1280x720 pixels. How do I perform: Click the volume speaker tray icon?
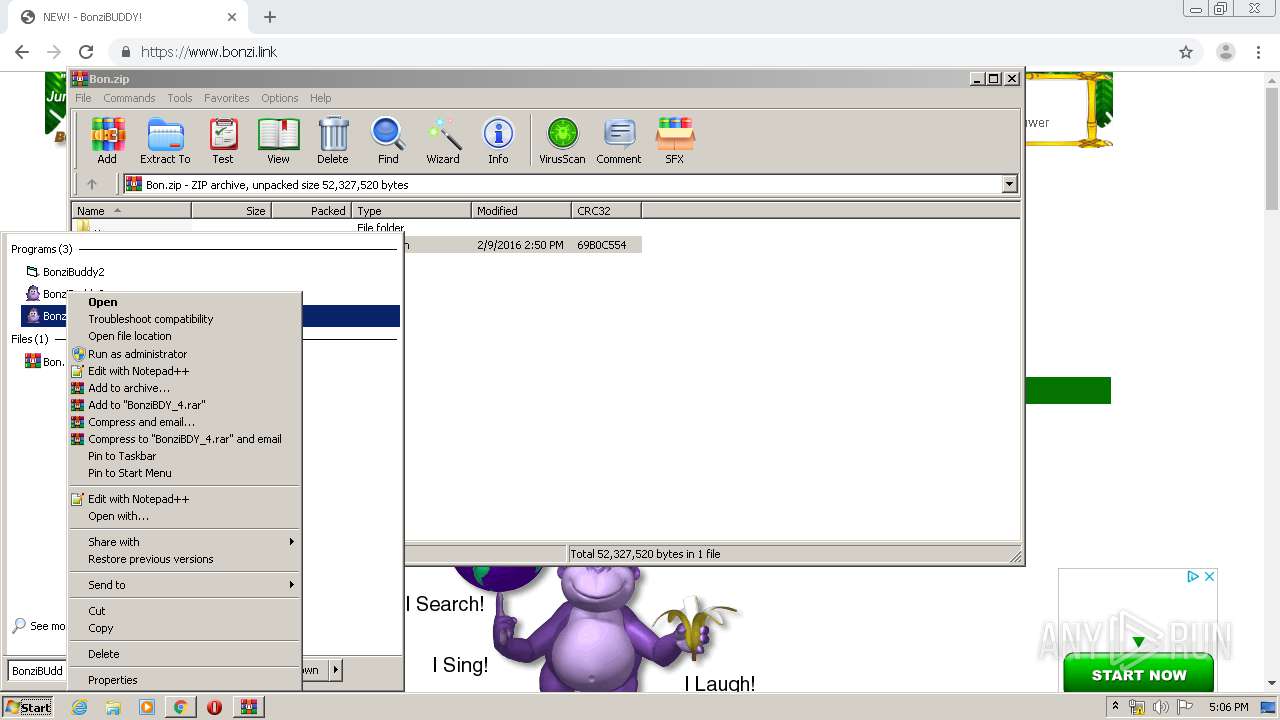click(1160, 707)
